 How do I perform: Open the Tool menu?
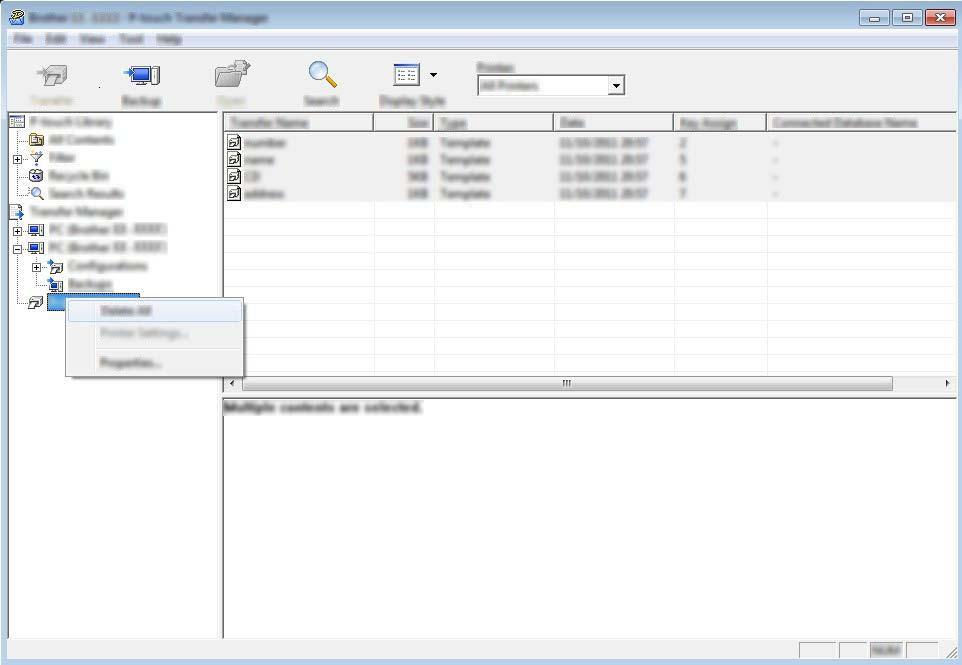click(131, 39)
